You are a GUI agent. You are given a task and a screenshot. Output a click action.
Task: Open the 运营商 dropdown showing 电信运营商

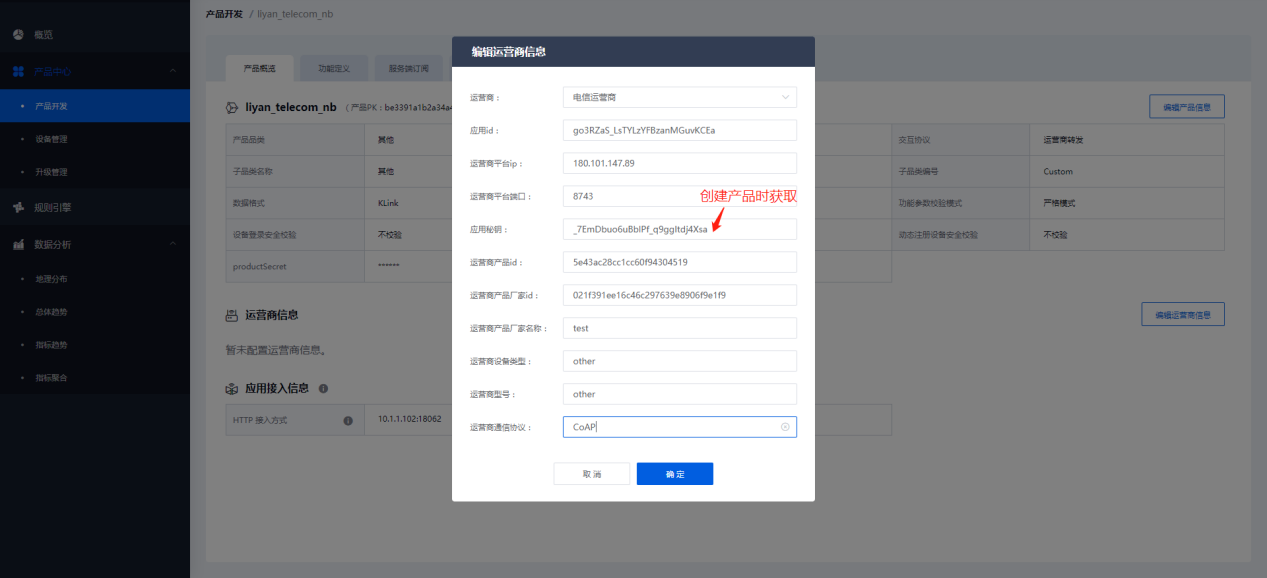679,98
